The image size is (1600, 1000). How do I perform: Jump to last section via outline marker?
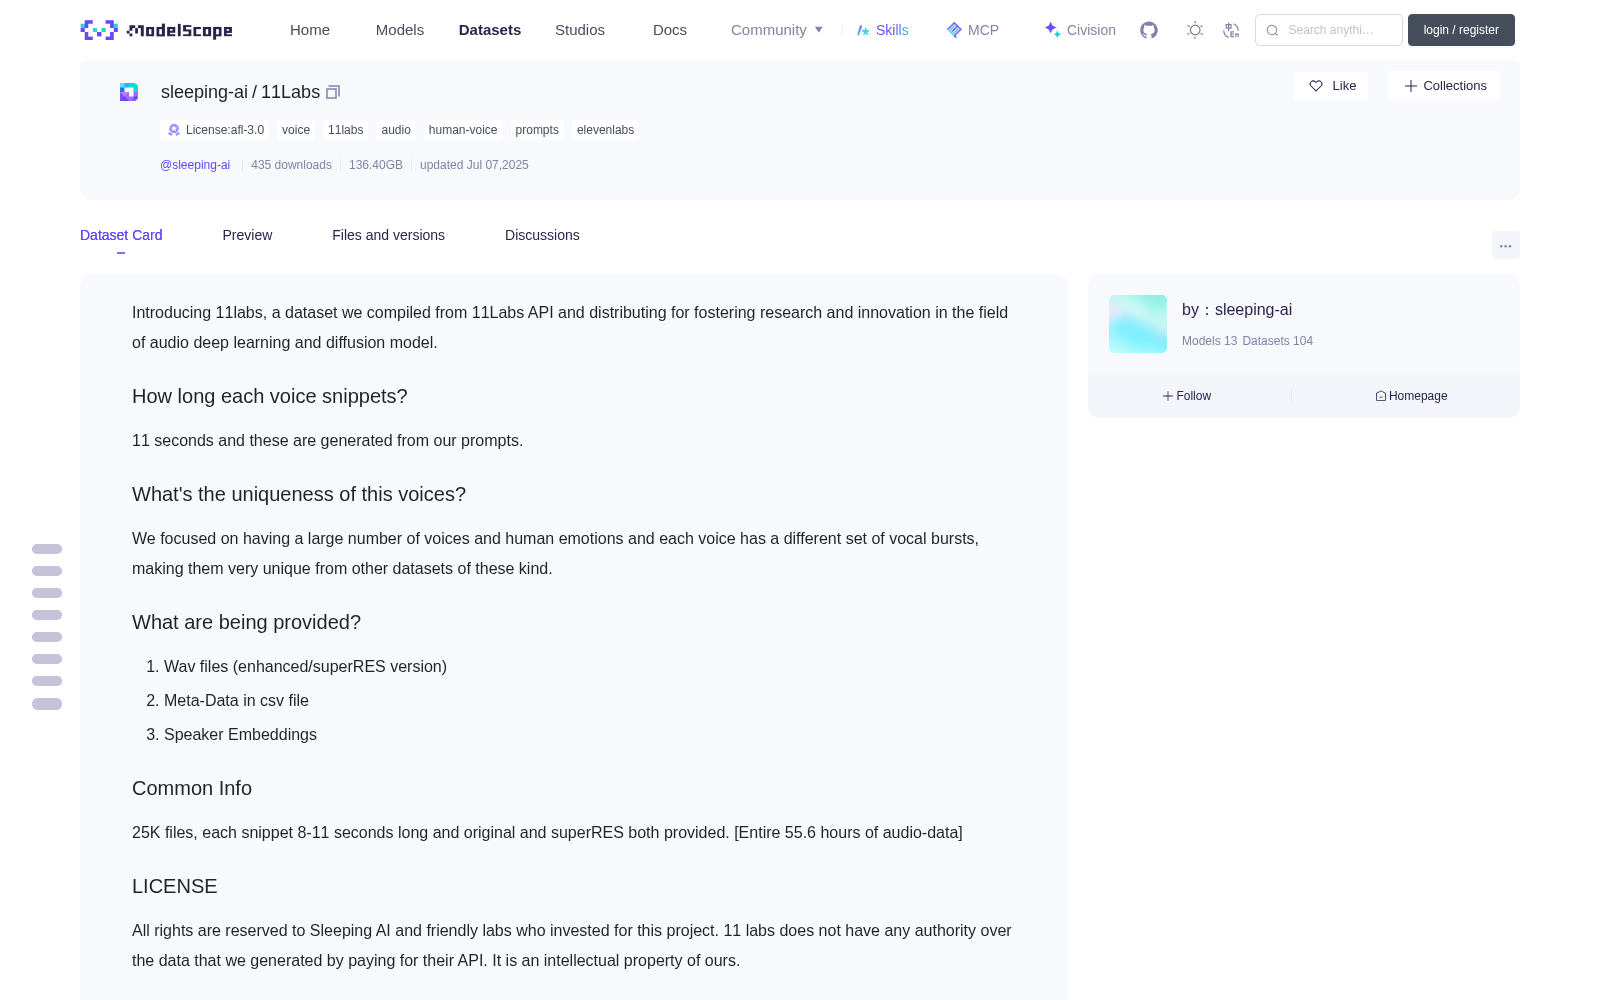(x=47, y=704)
